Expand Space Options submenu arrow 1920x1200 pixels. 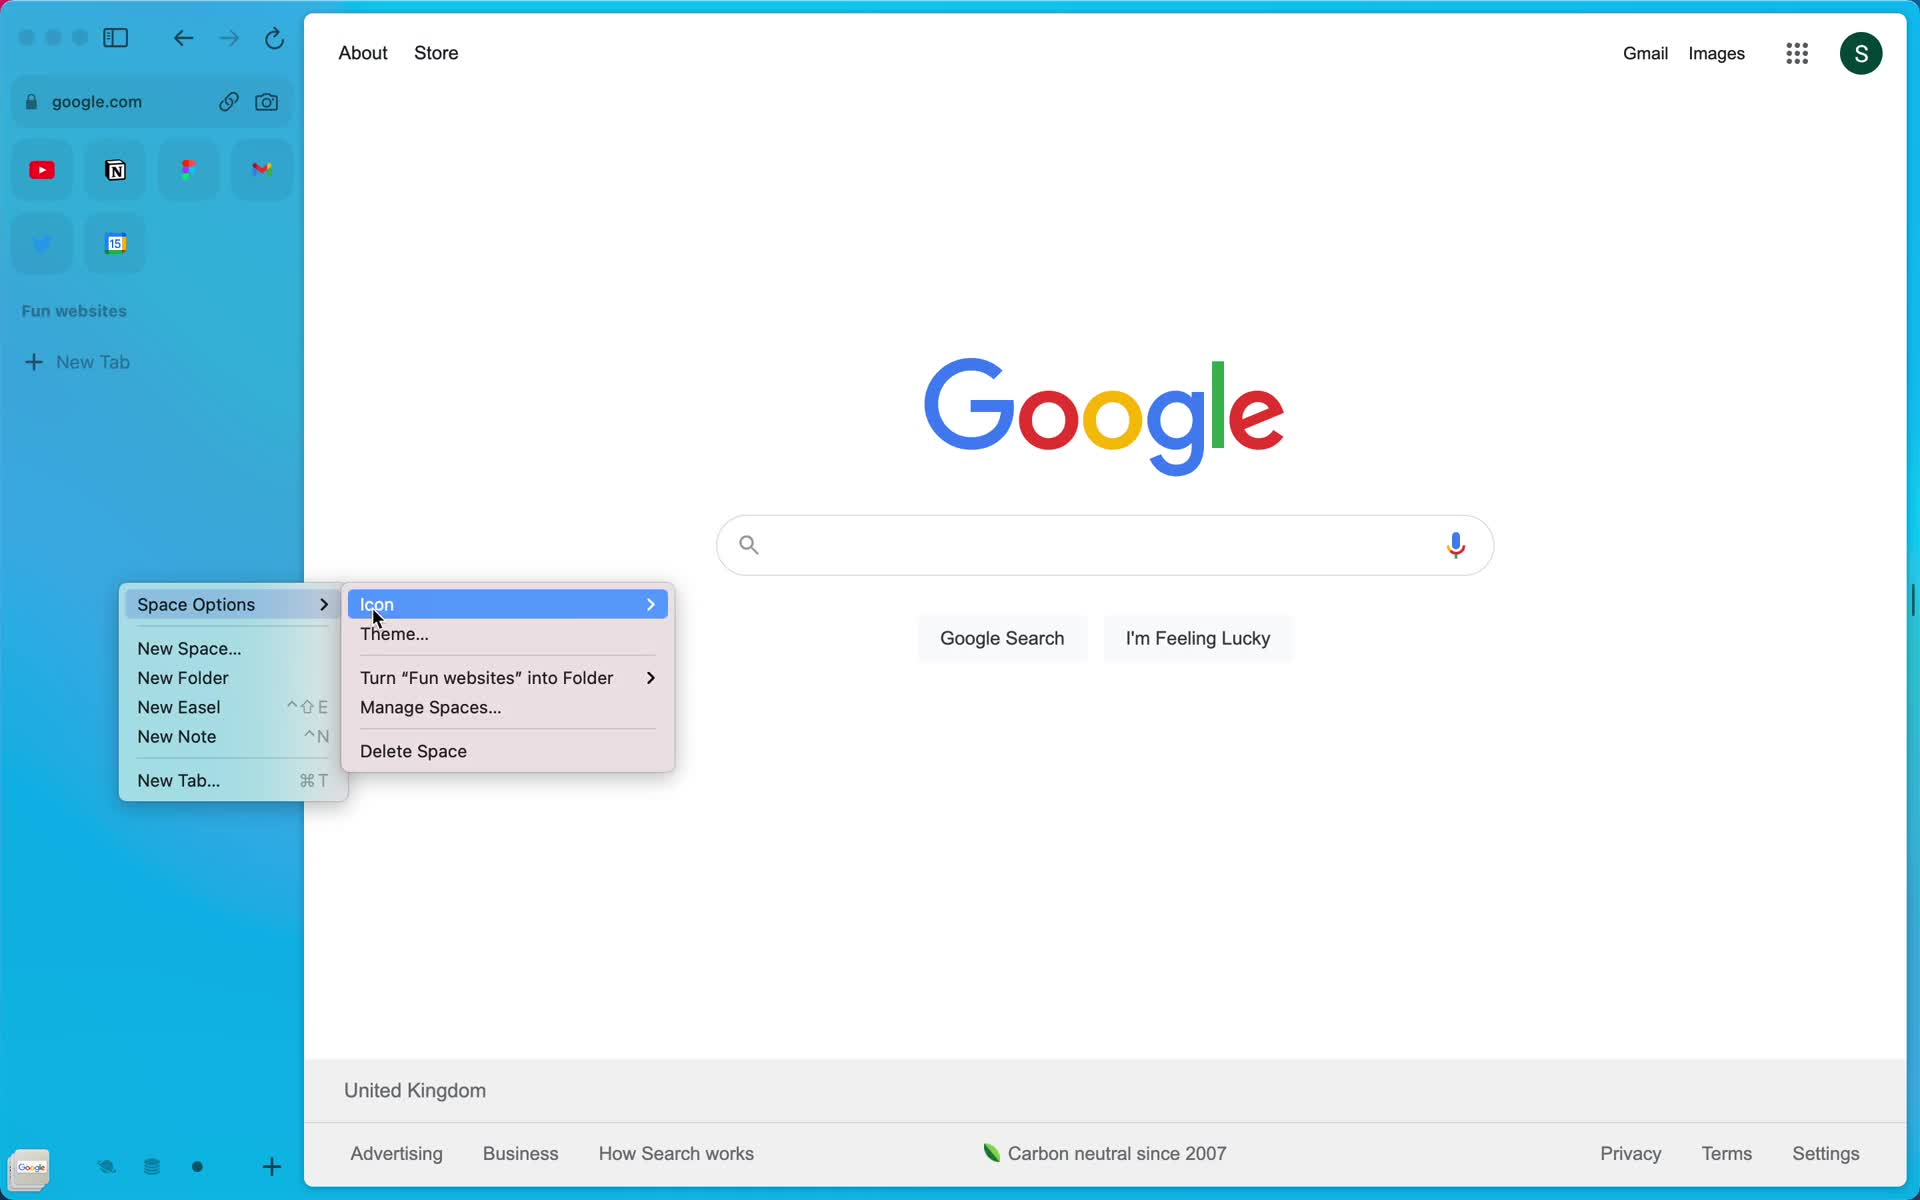(323, 604)
